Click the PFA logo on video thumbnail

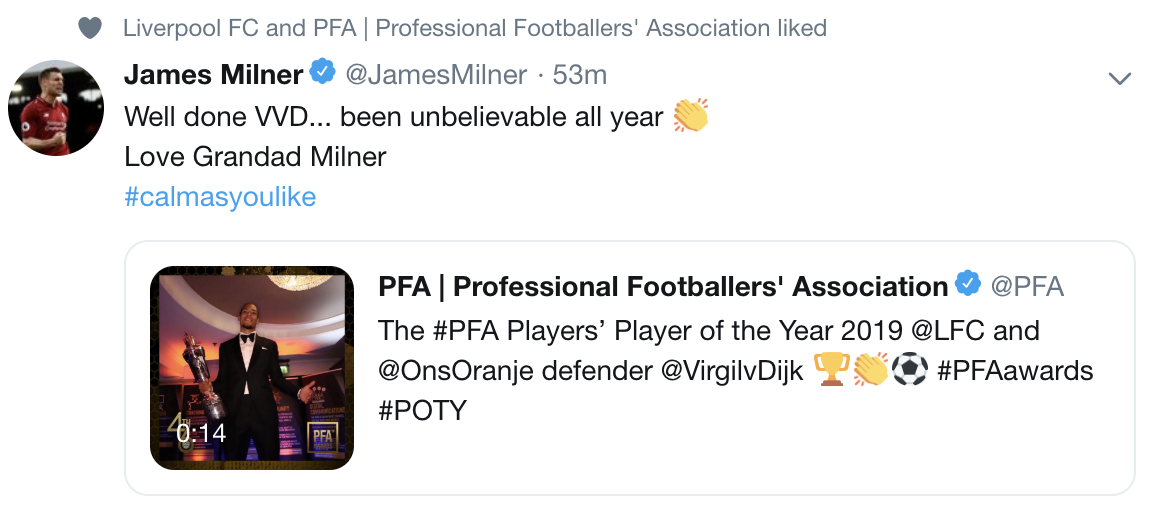[322, 438]
